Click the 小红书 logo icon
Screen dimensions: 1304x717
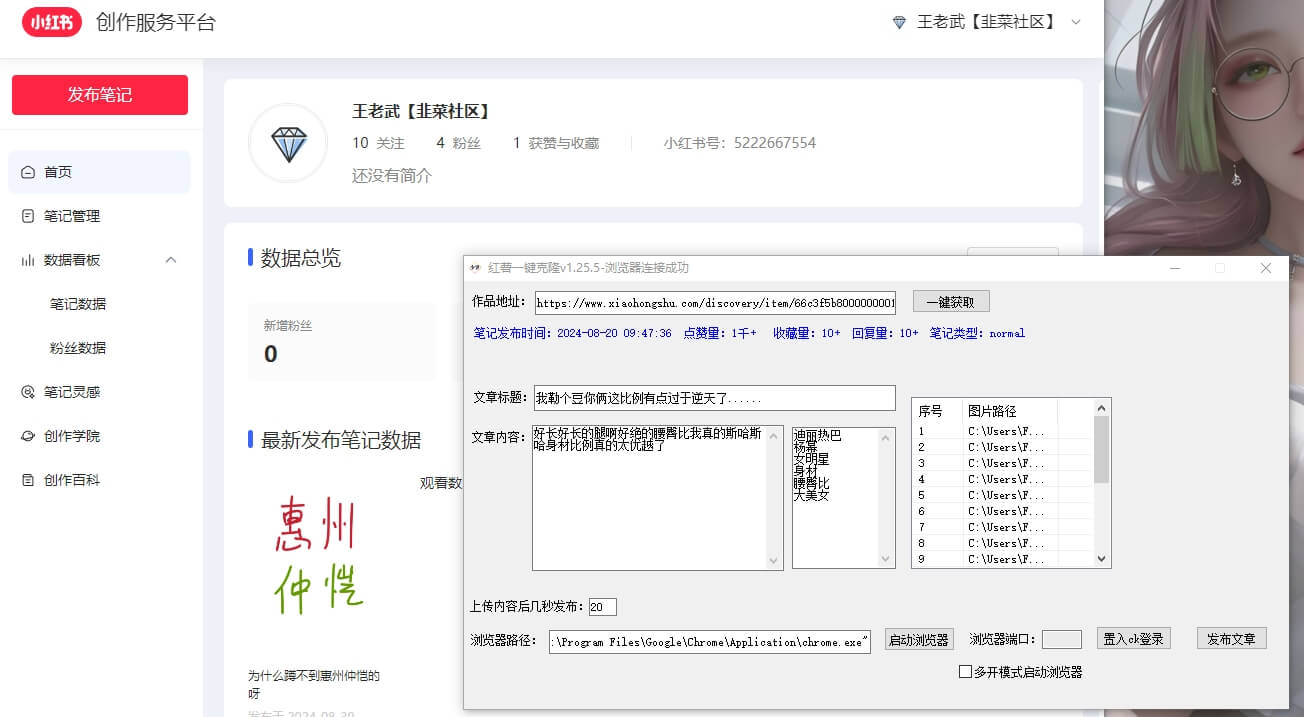click(51, 22)
